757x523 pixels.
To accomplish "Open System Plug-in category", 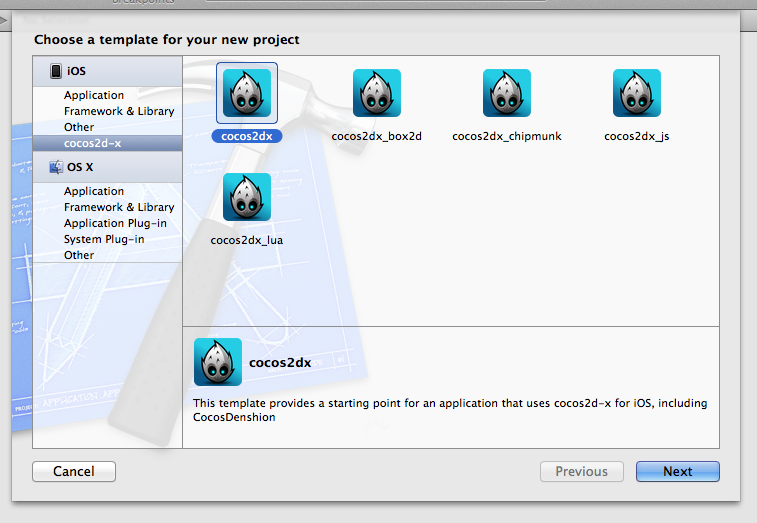I will 104,239.
